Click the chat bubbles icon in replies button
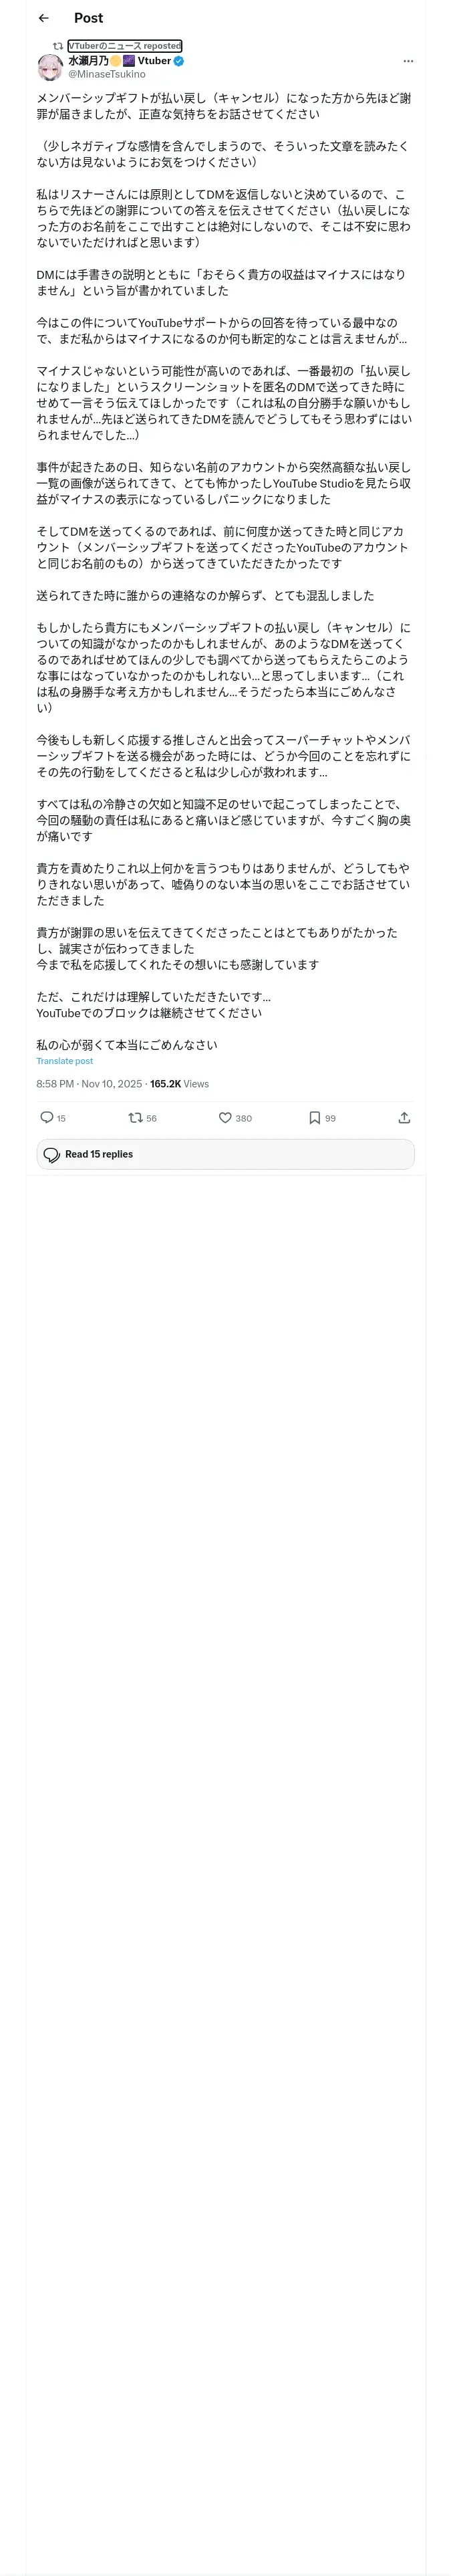Viewport: 451px width, 2576px height. tap(52, 1154)
